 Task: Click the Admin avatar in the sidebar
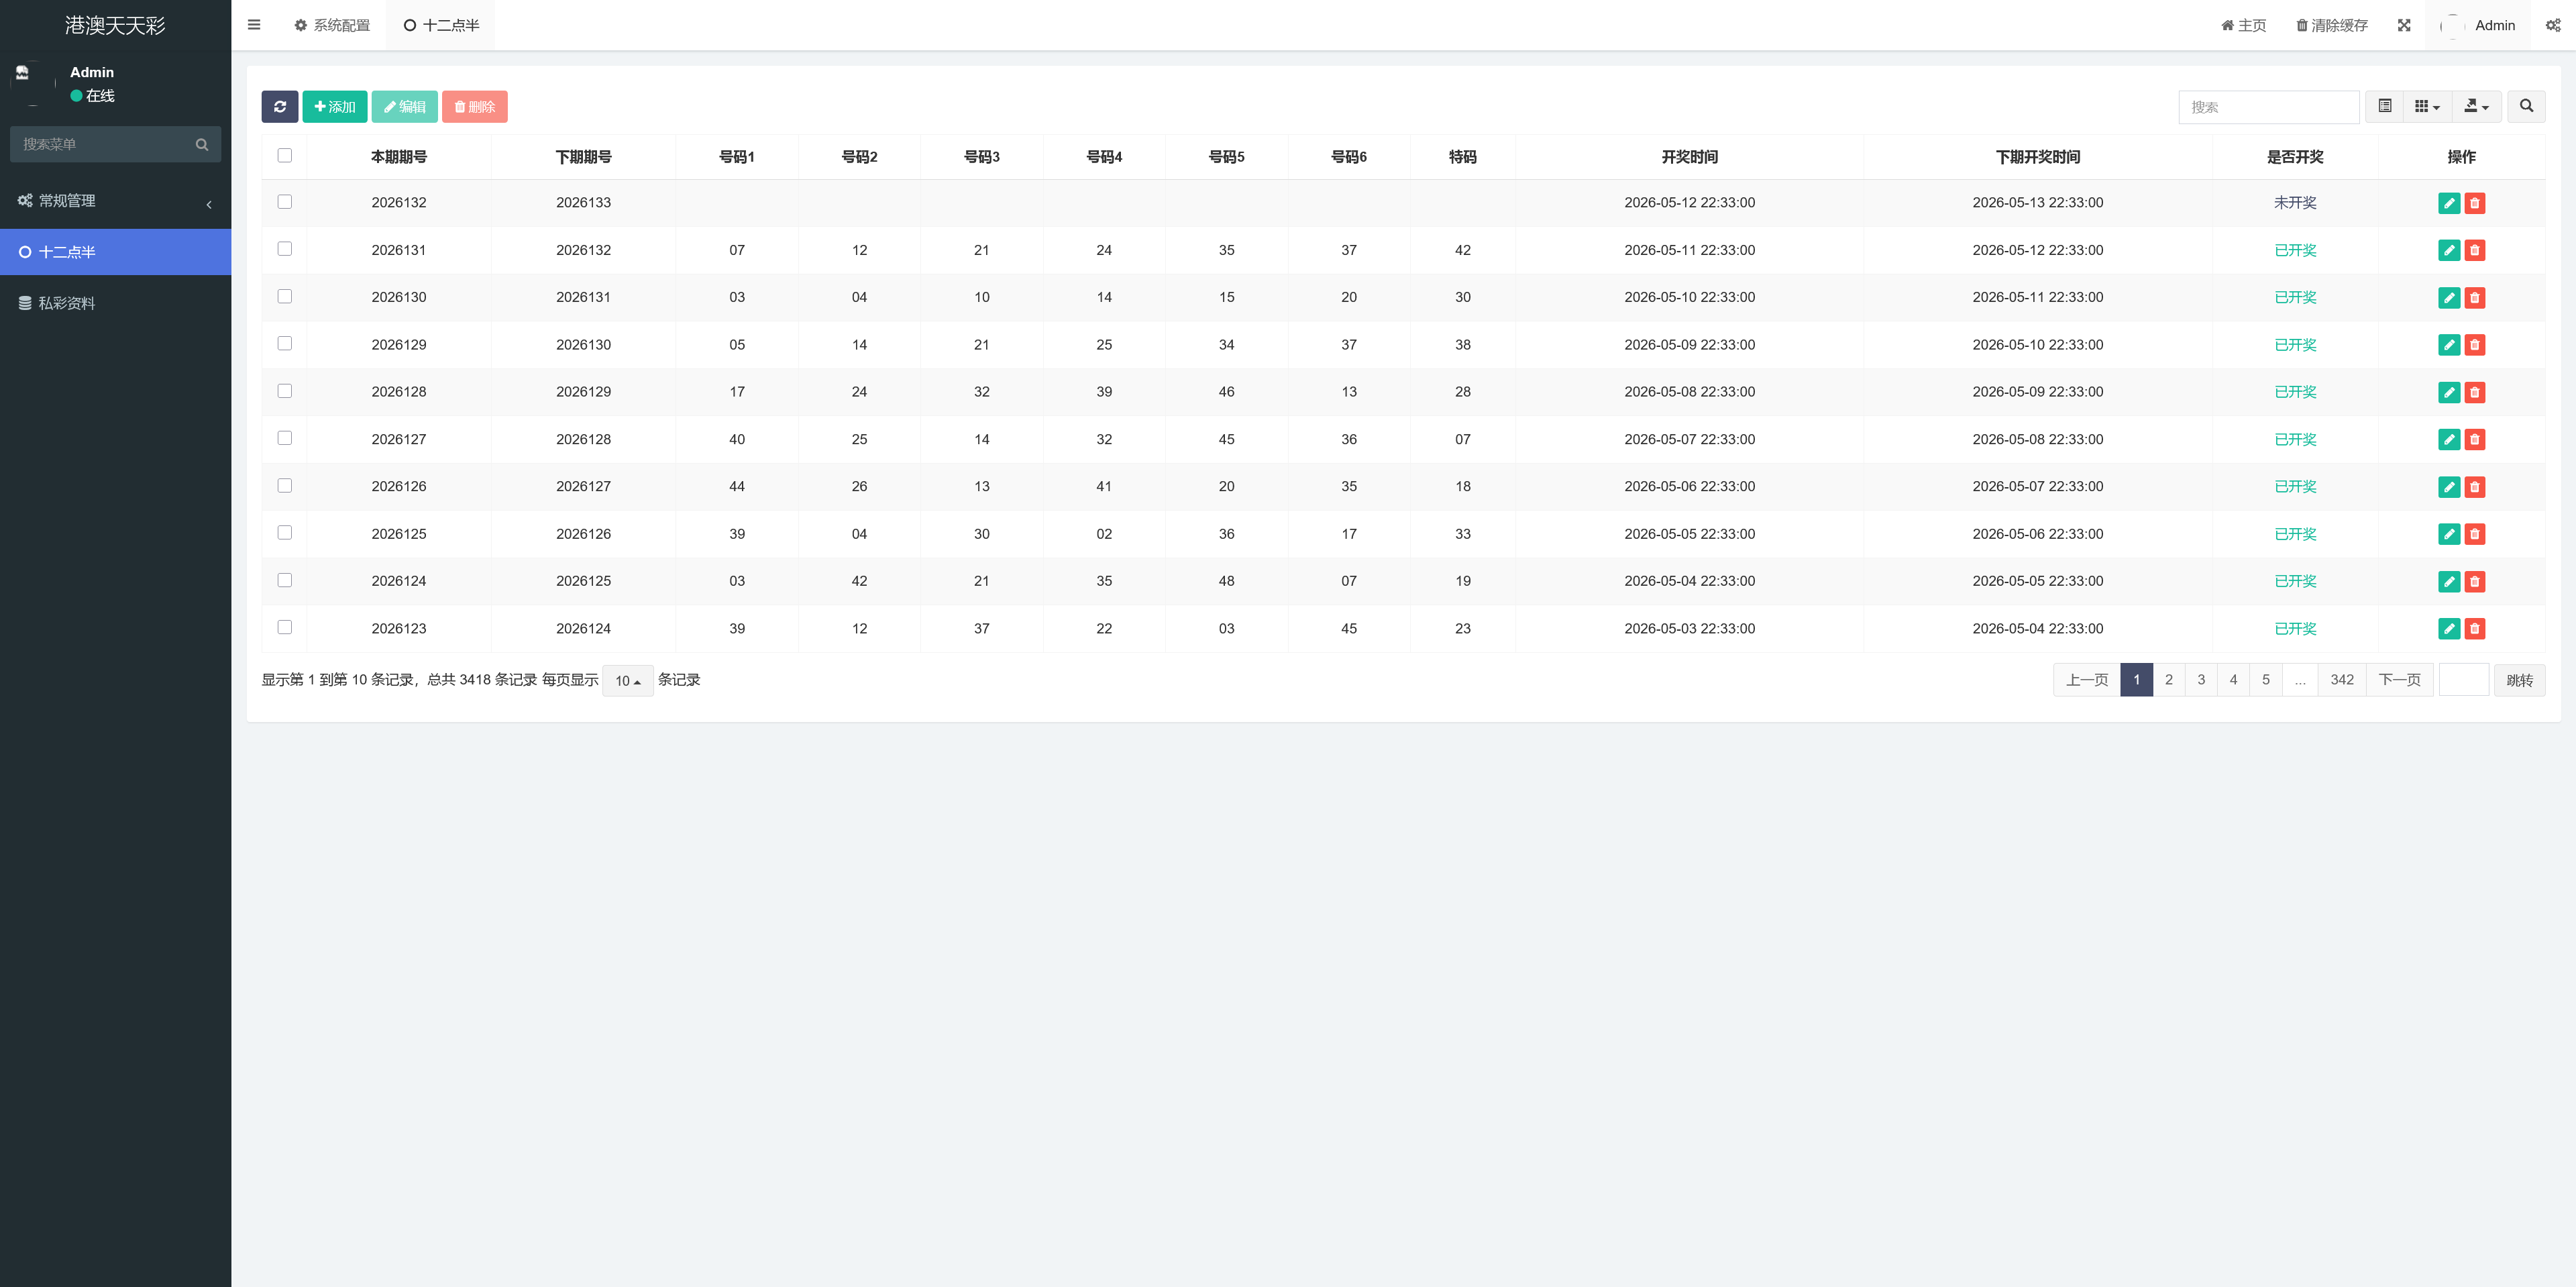pos(34,83)
